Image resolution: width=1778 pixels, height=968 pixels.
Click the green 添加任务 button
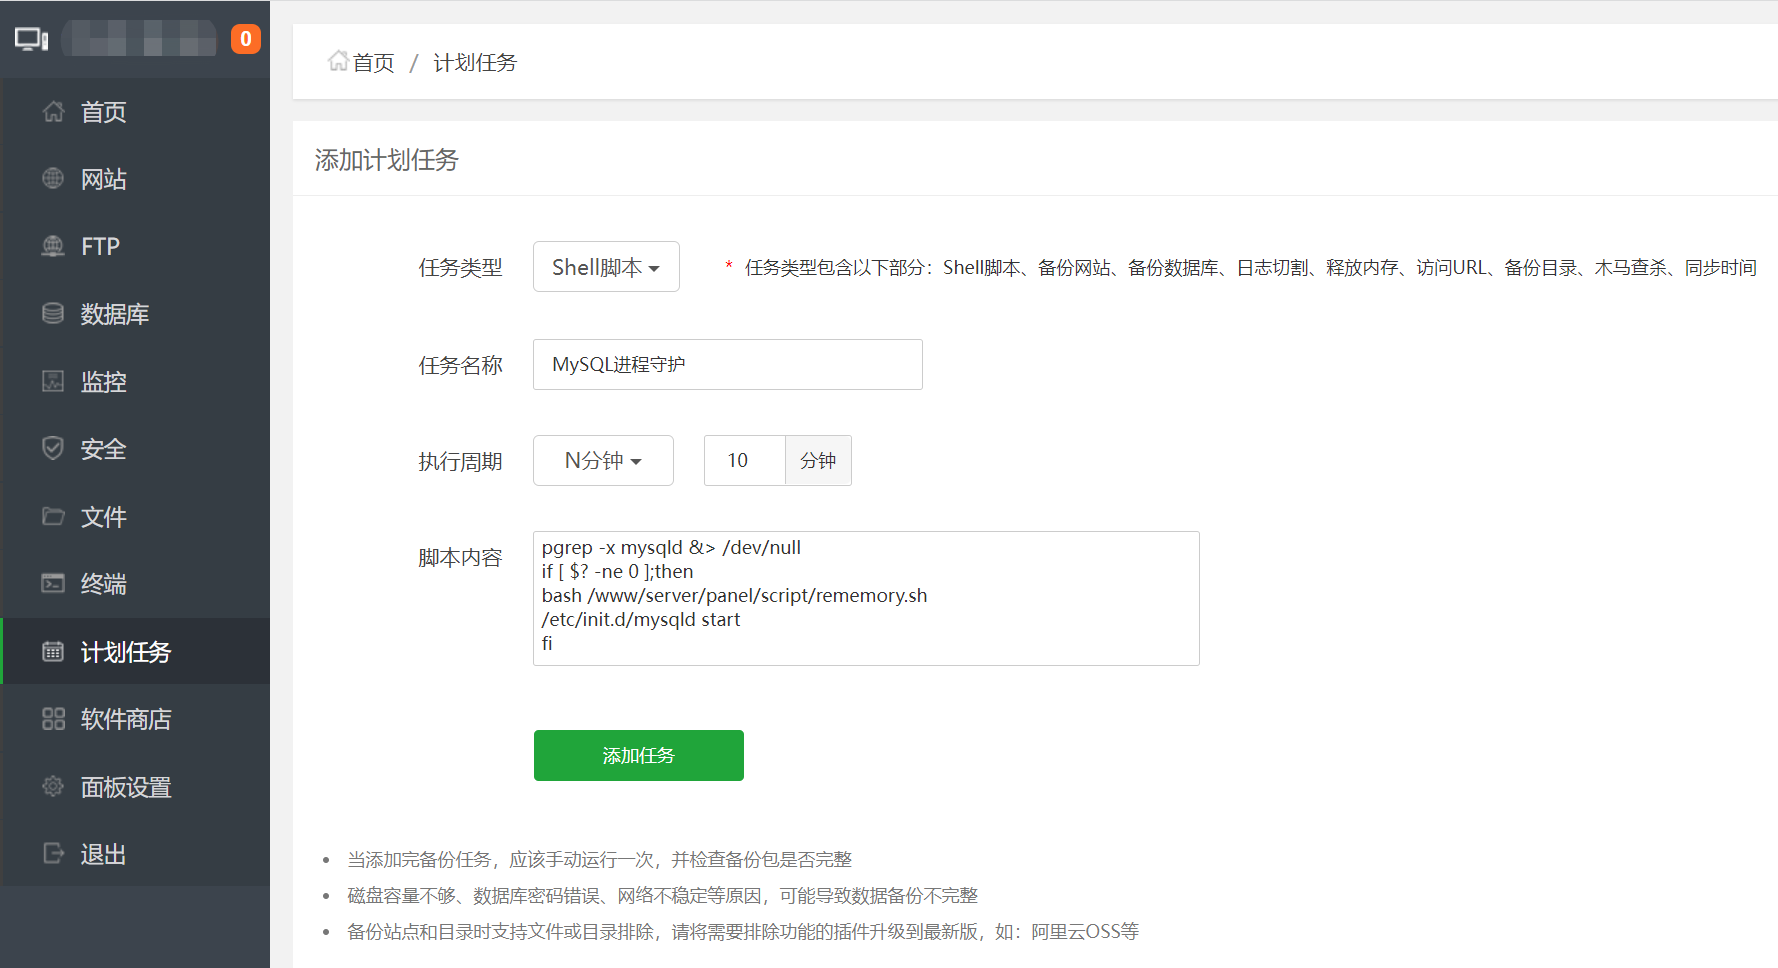tap(638, 755)
